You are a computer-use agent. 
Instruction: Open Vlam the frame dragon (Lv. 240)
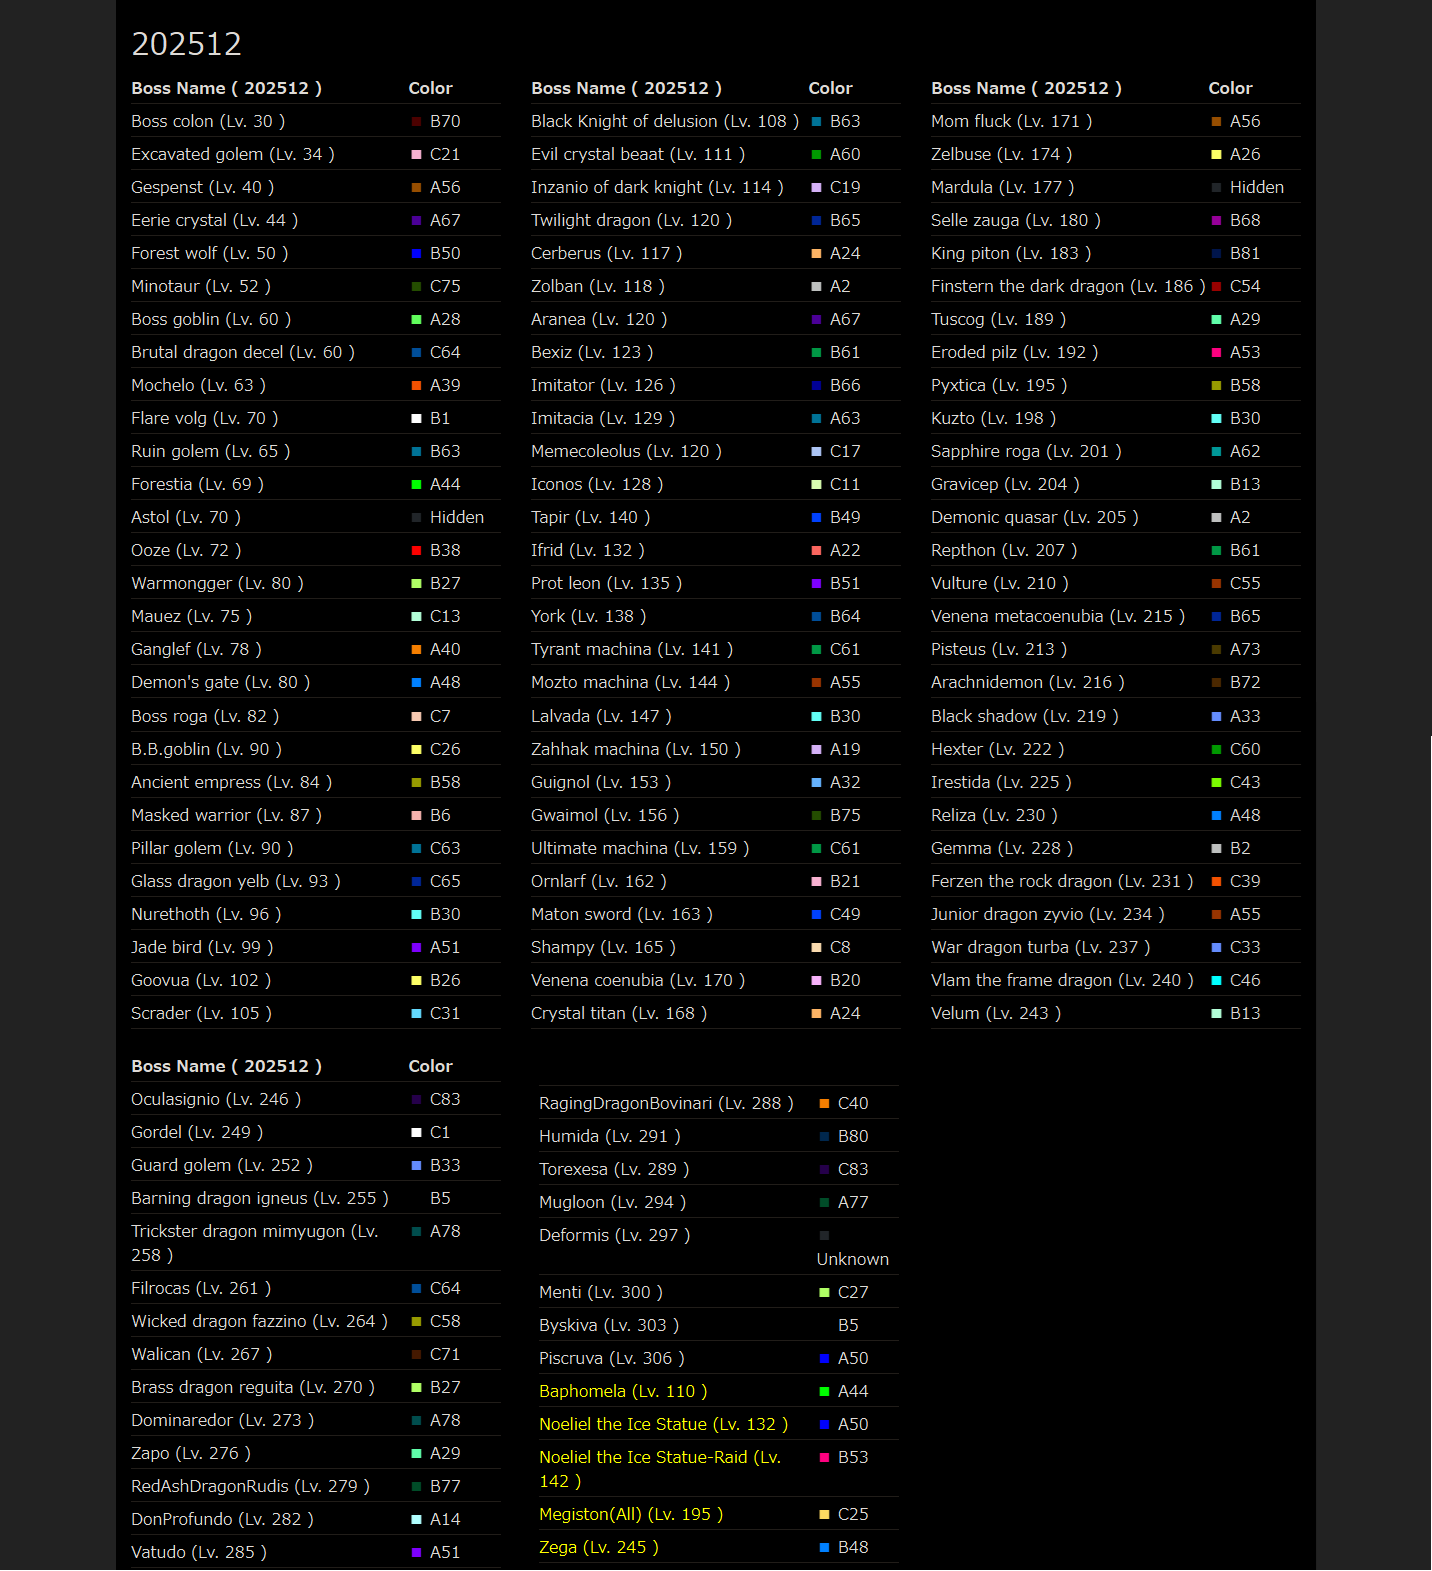(x=1062, y=980)
